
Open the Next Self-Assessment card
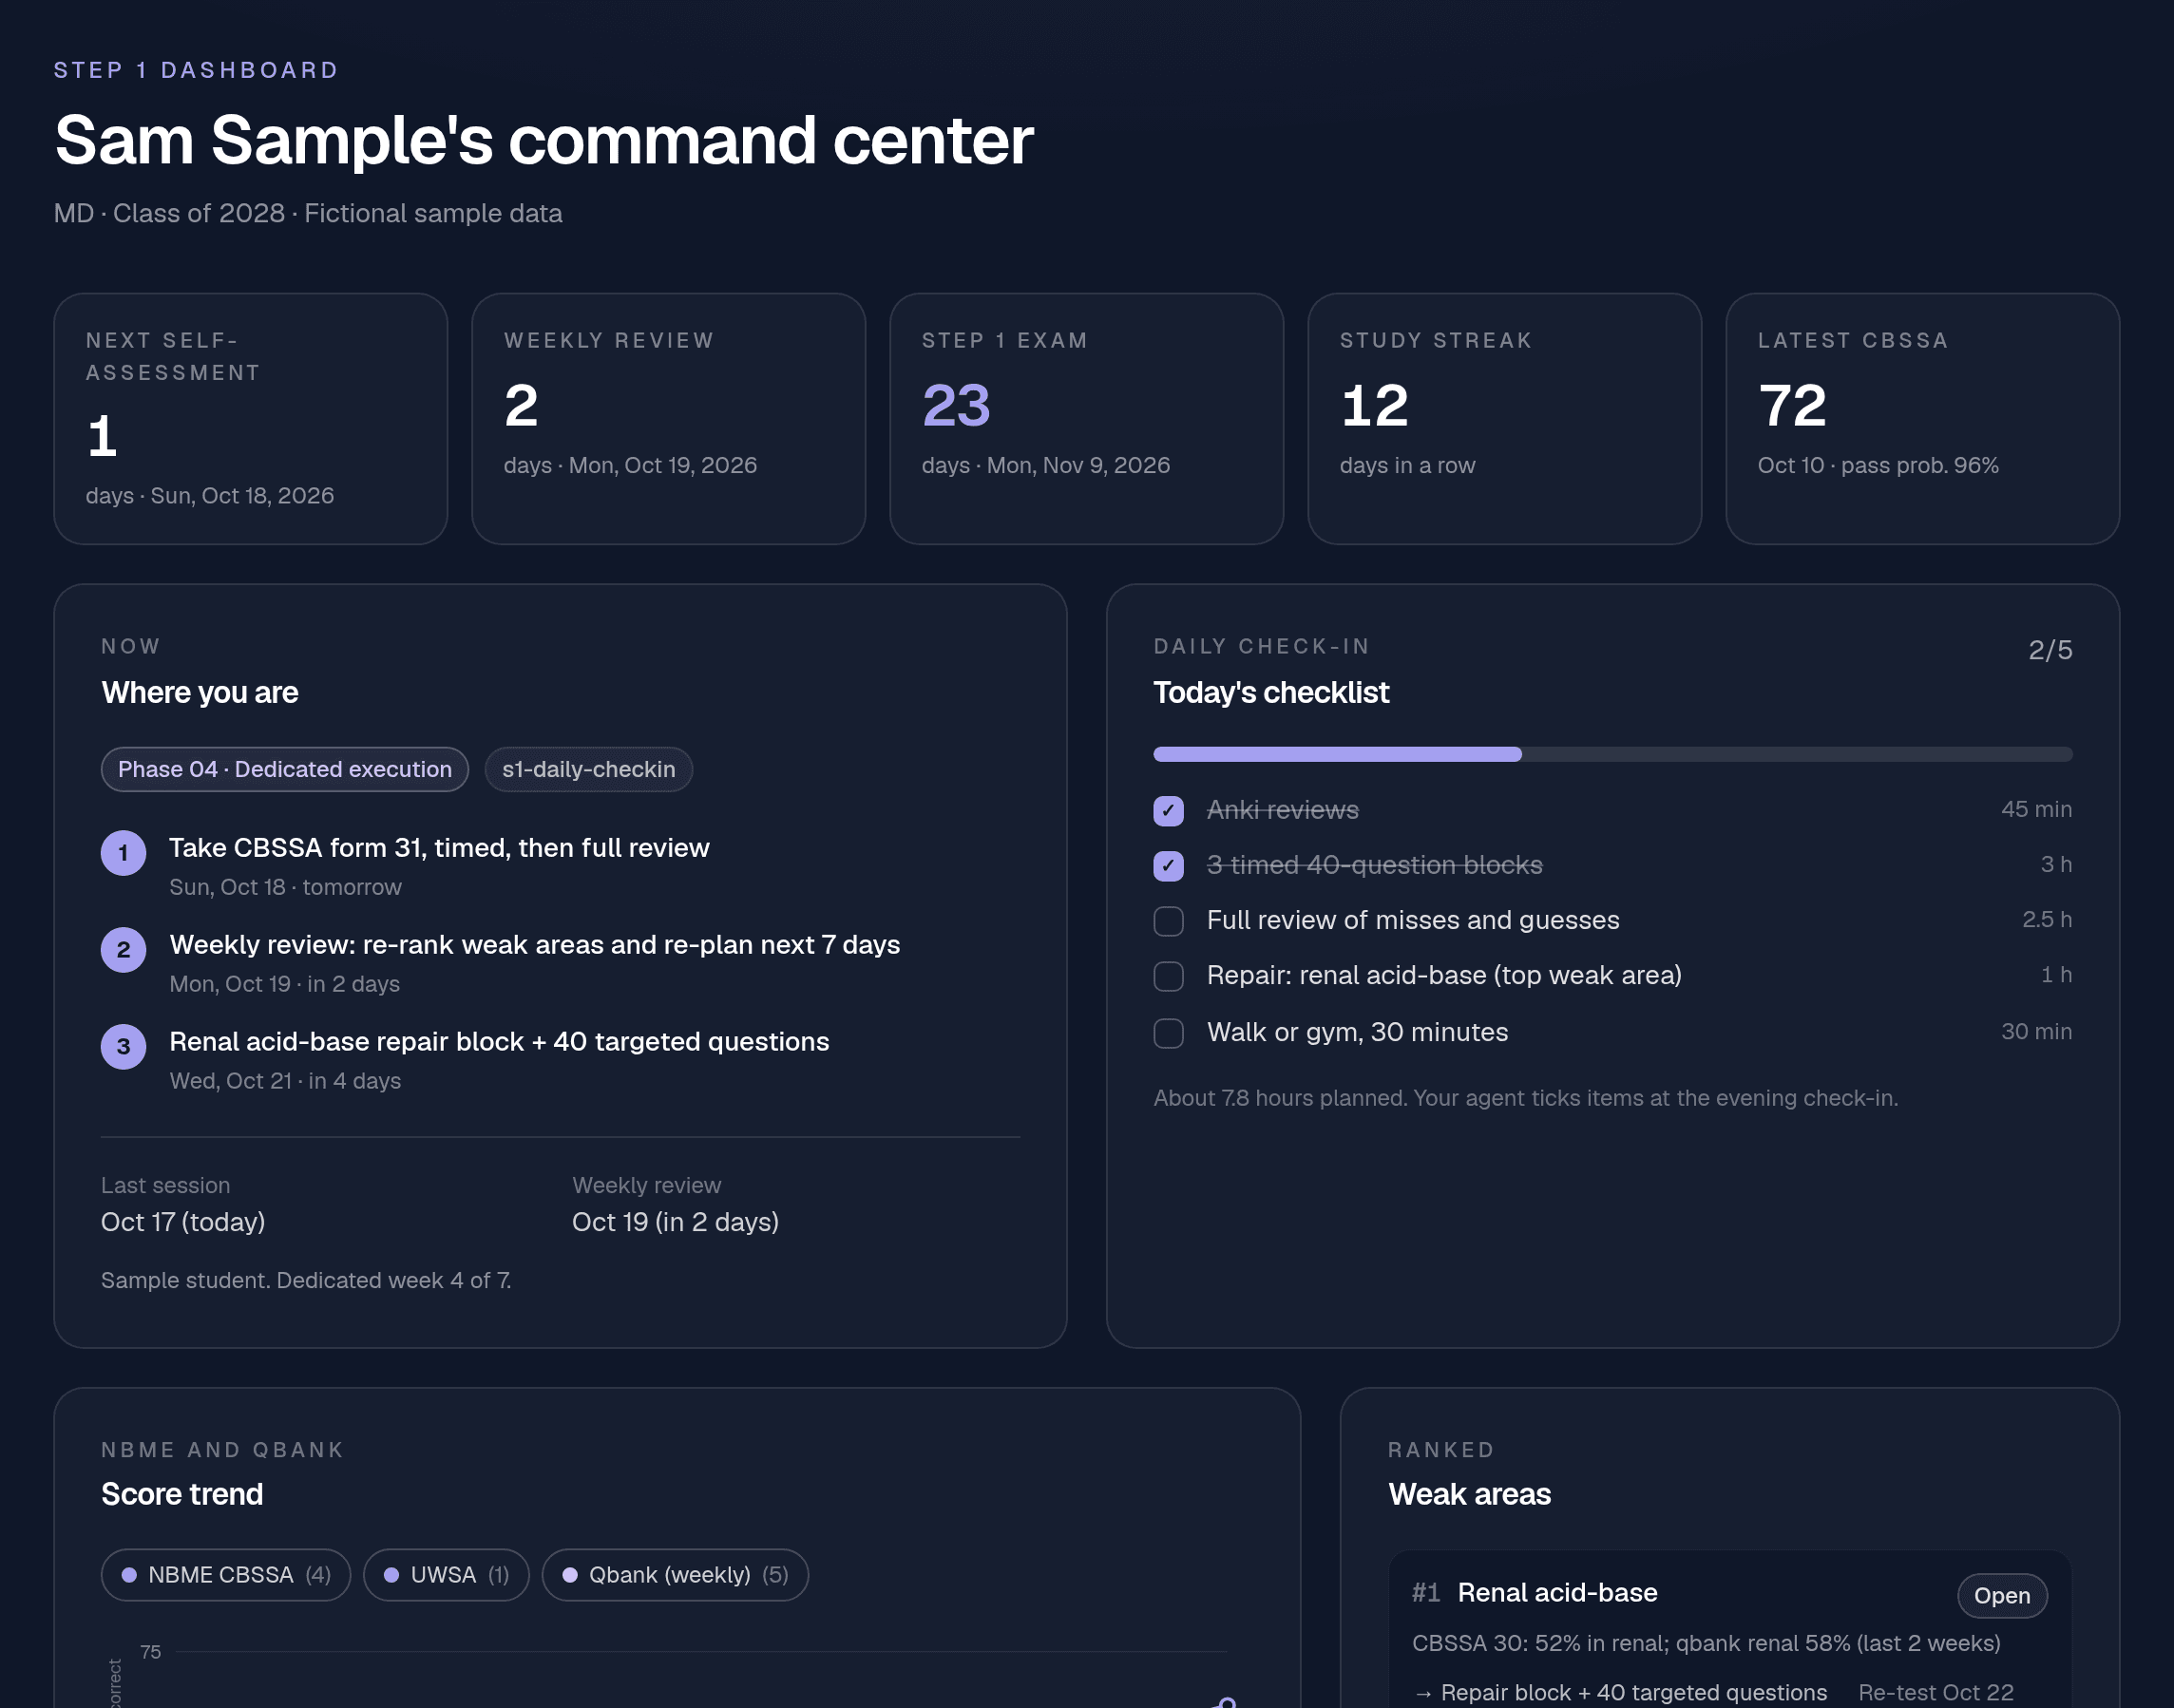[250, 418]
